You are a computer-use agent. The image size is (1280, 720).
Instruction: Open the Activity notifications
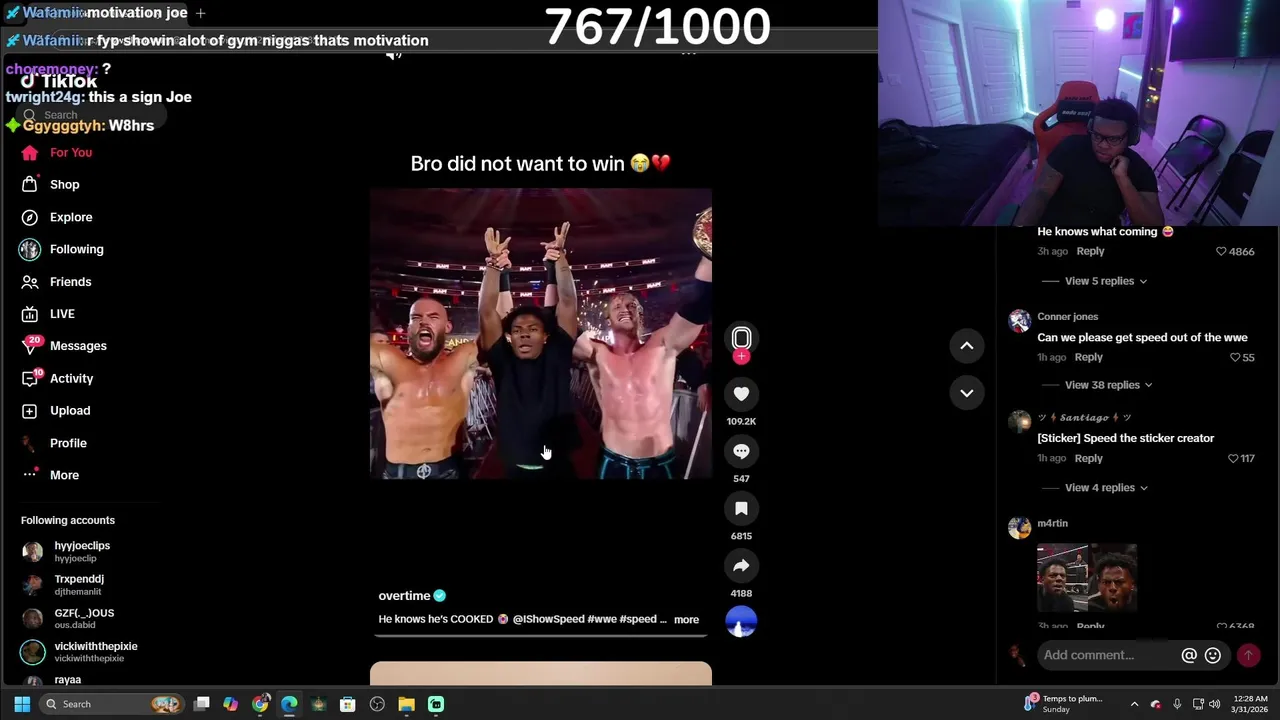(58, 379)
